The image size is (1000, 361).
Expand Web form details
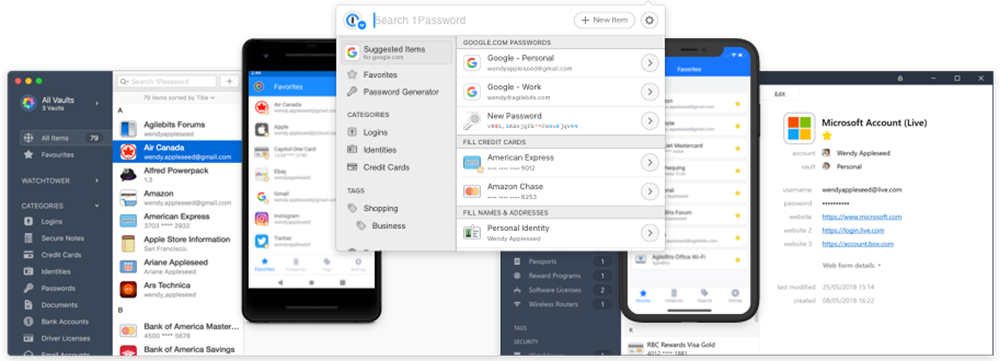coord(851,265)
